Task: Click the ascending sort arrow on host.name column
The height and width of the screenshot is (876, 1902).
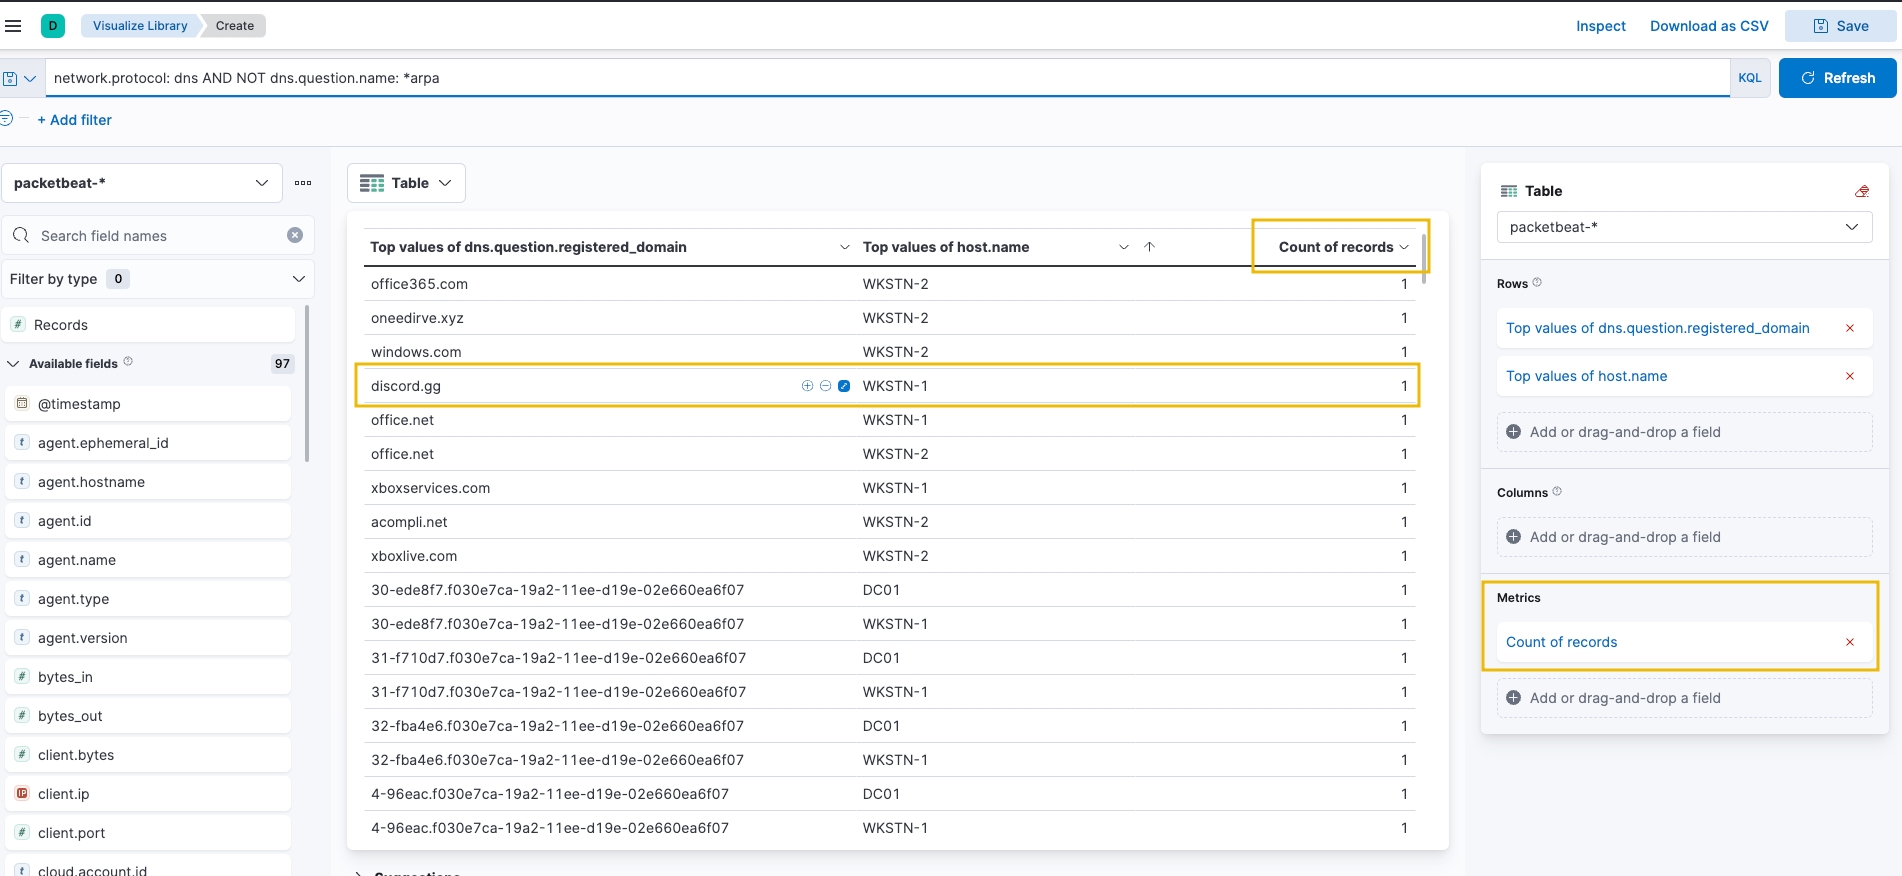Action: coord(1149,247)
